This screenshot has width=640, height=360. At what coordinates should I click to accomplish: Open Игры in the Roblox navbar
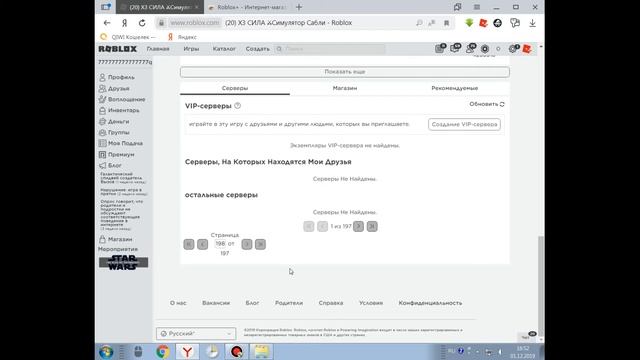(x=191, y=49)
